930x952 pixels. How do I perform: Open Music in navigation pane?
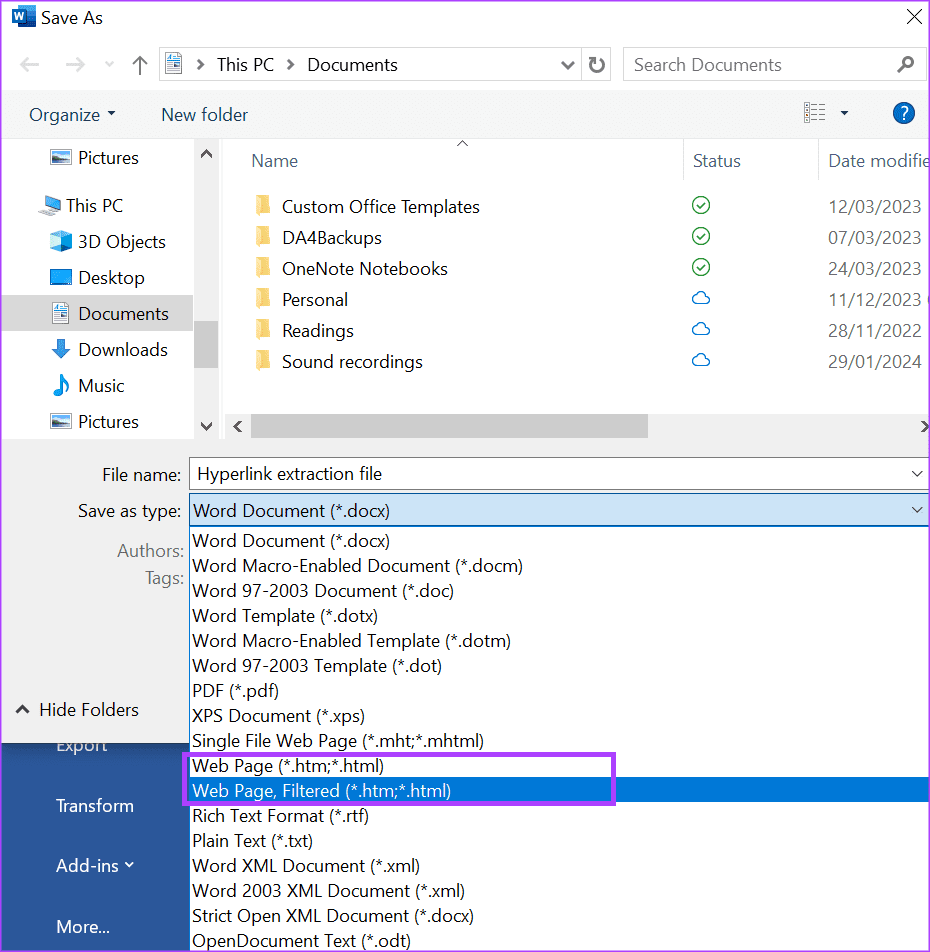88,386
